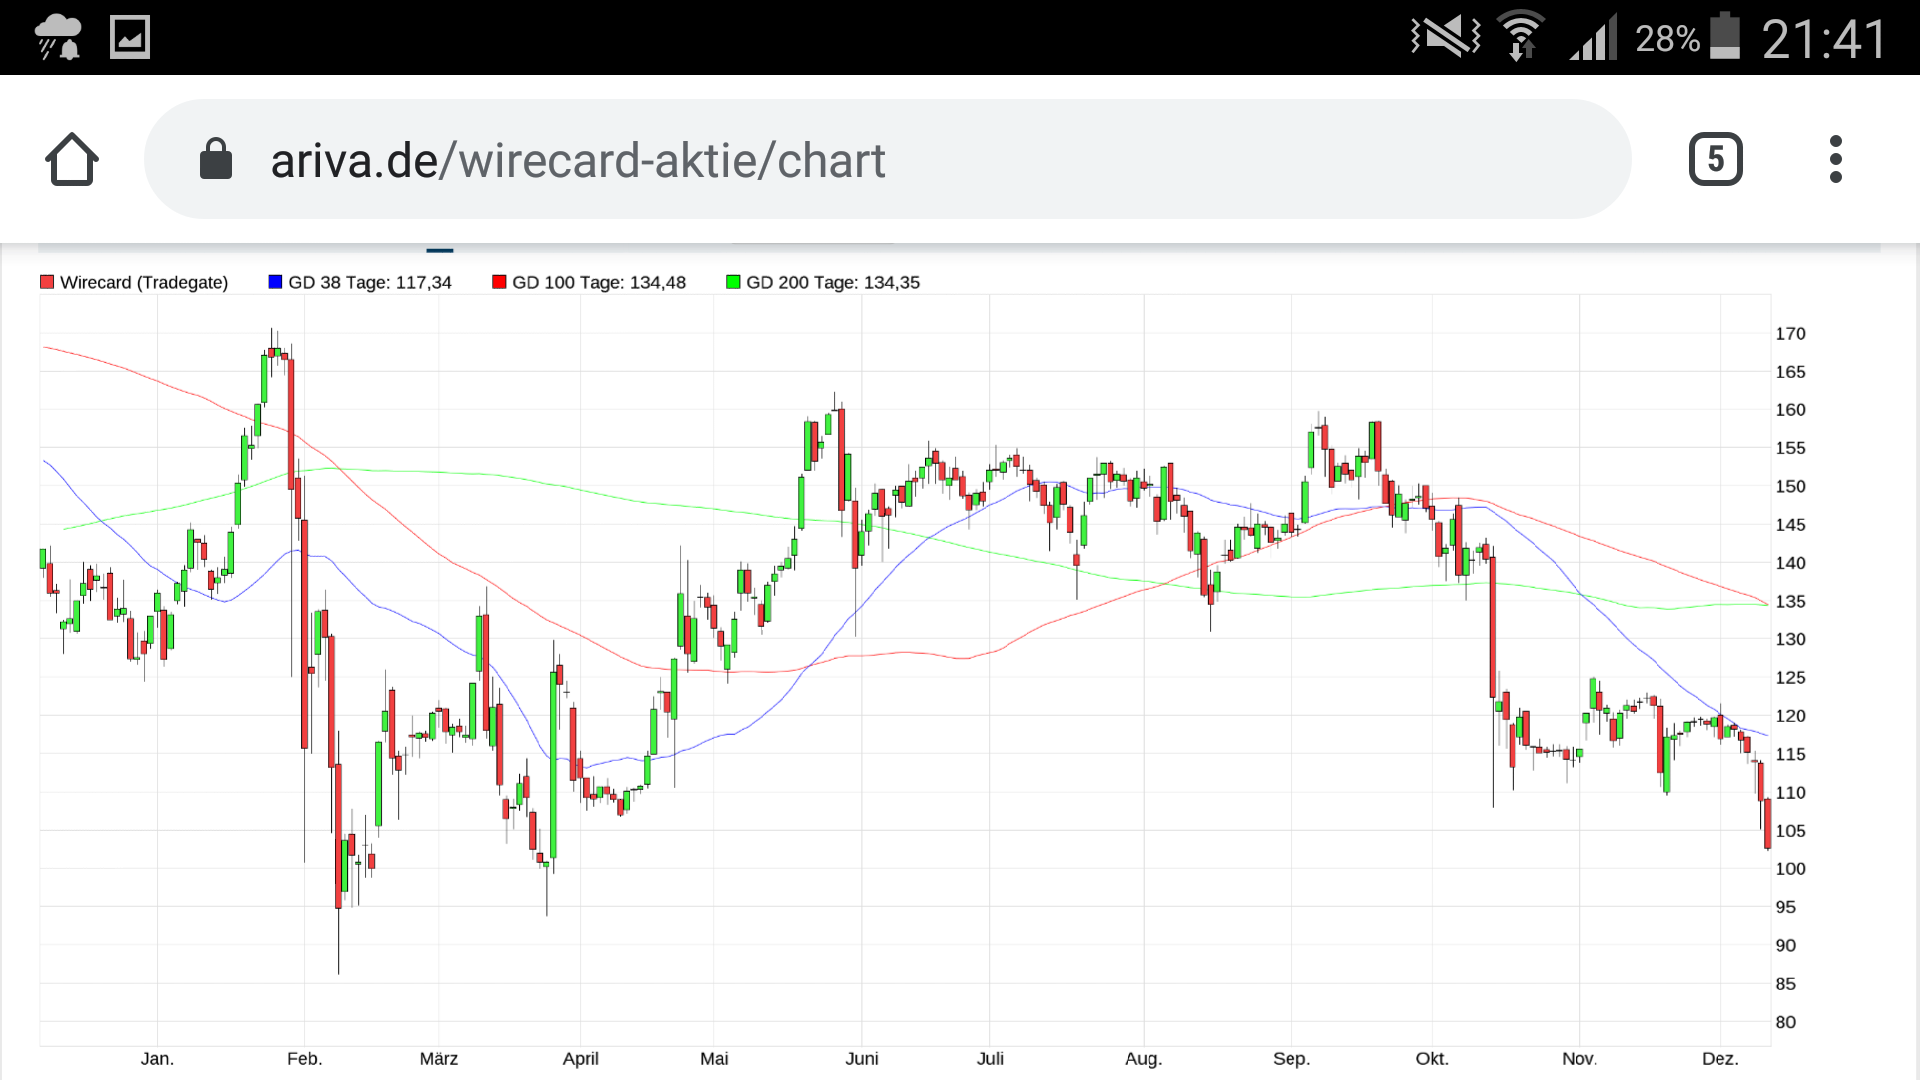The image size is (1920, 1080).
Task: Click the Wirecard (Tradegate) legend label
Action: pos(144,282)
